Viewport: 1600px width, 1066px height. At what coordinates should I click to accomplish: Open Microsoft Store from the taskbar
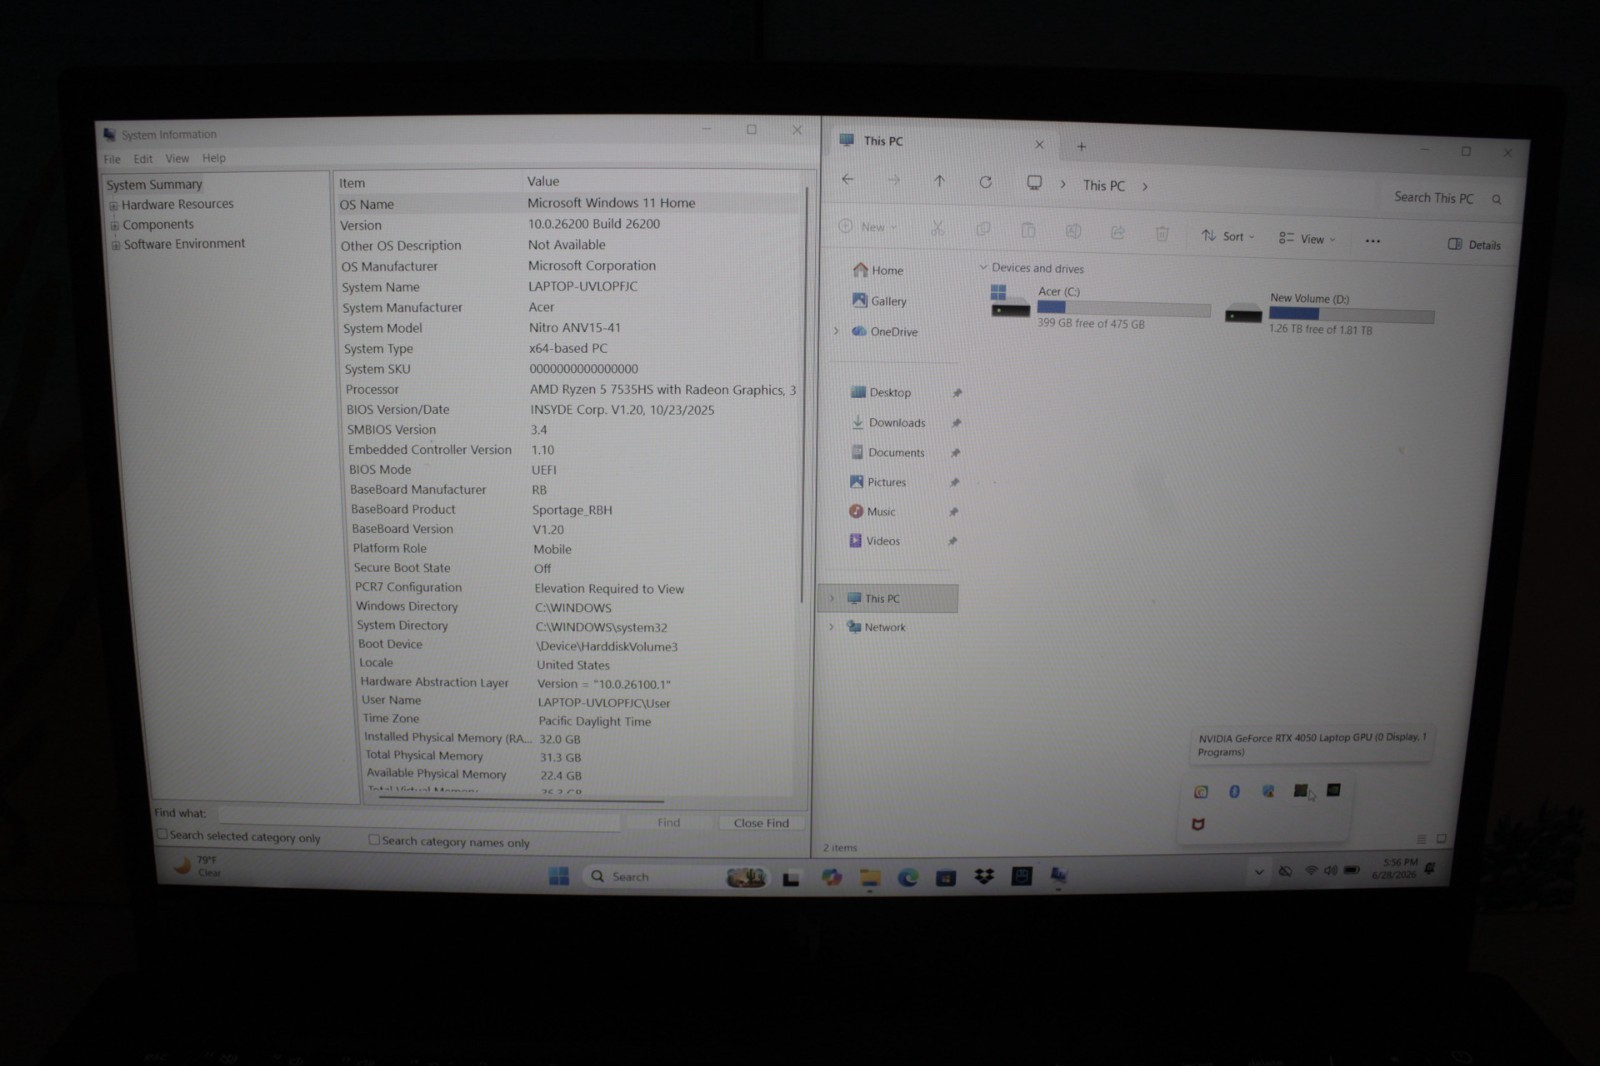(x=946, y=878)
